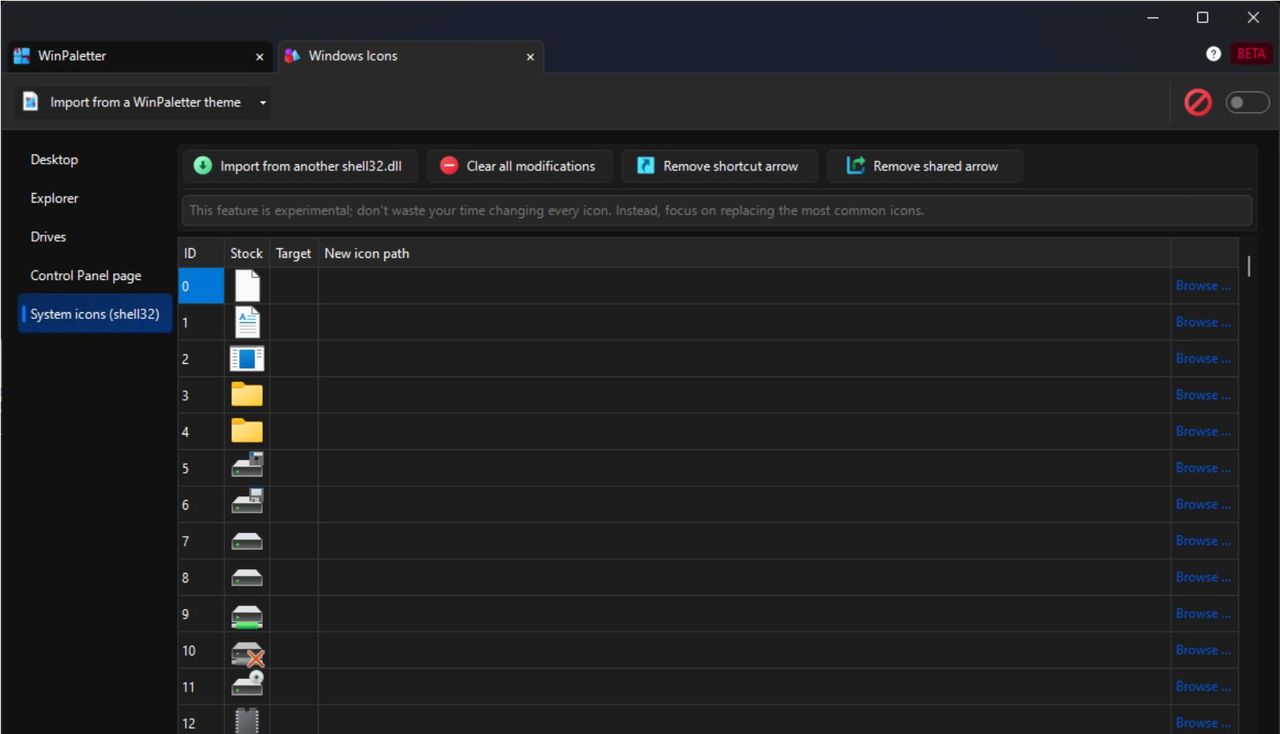
Task: Switch to the WinPaletter tab
Action: (72, 56)
